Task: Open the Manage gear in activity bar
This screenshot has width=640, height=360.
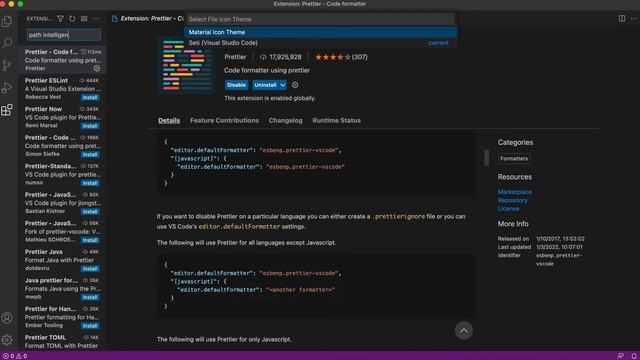Action: [7, 340]
